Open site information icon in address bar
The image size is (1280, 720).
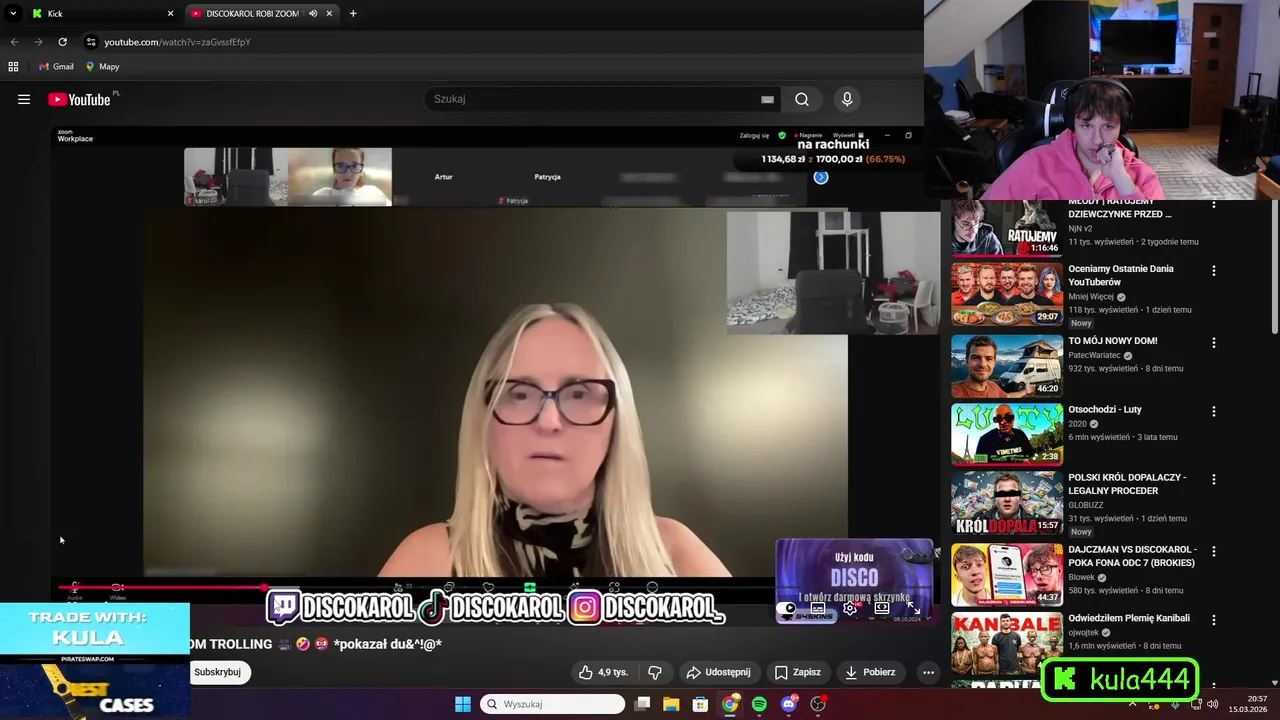click(x=91, y=42)
